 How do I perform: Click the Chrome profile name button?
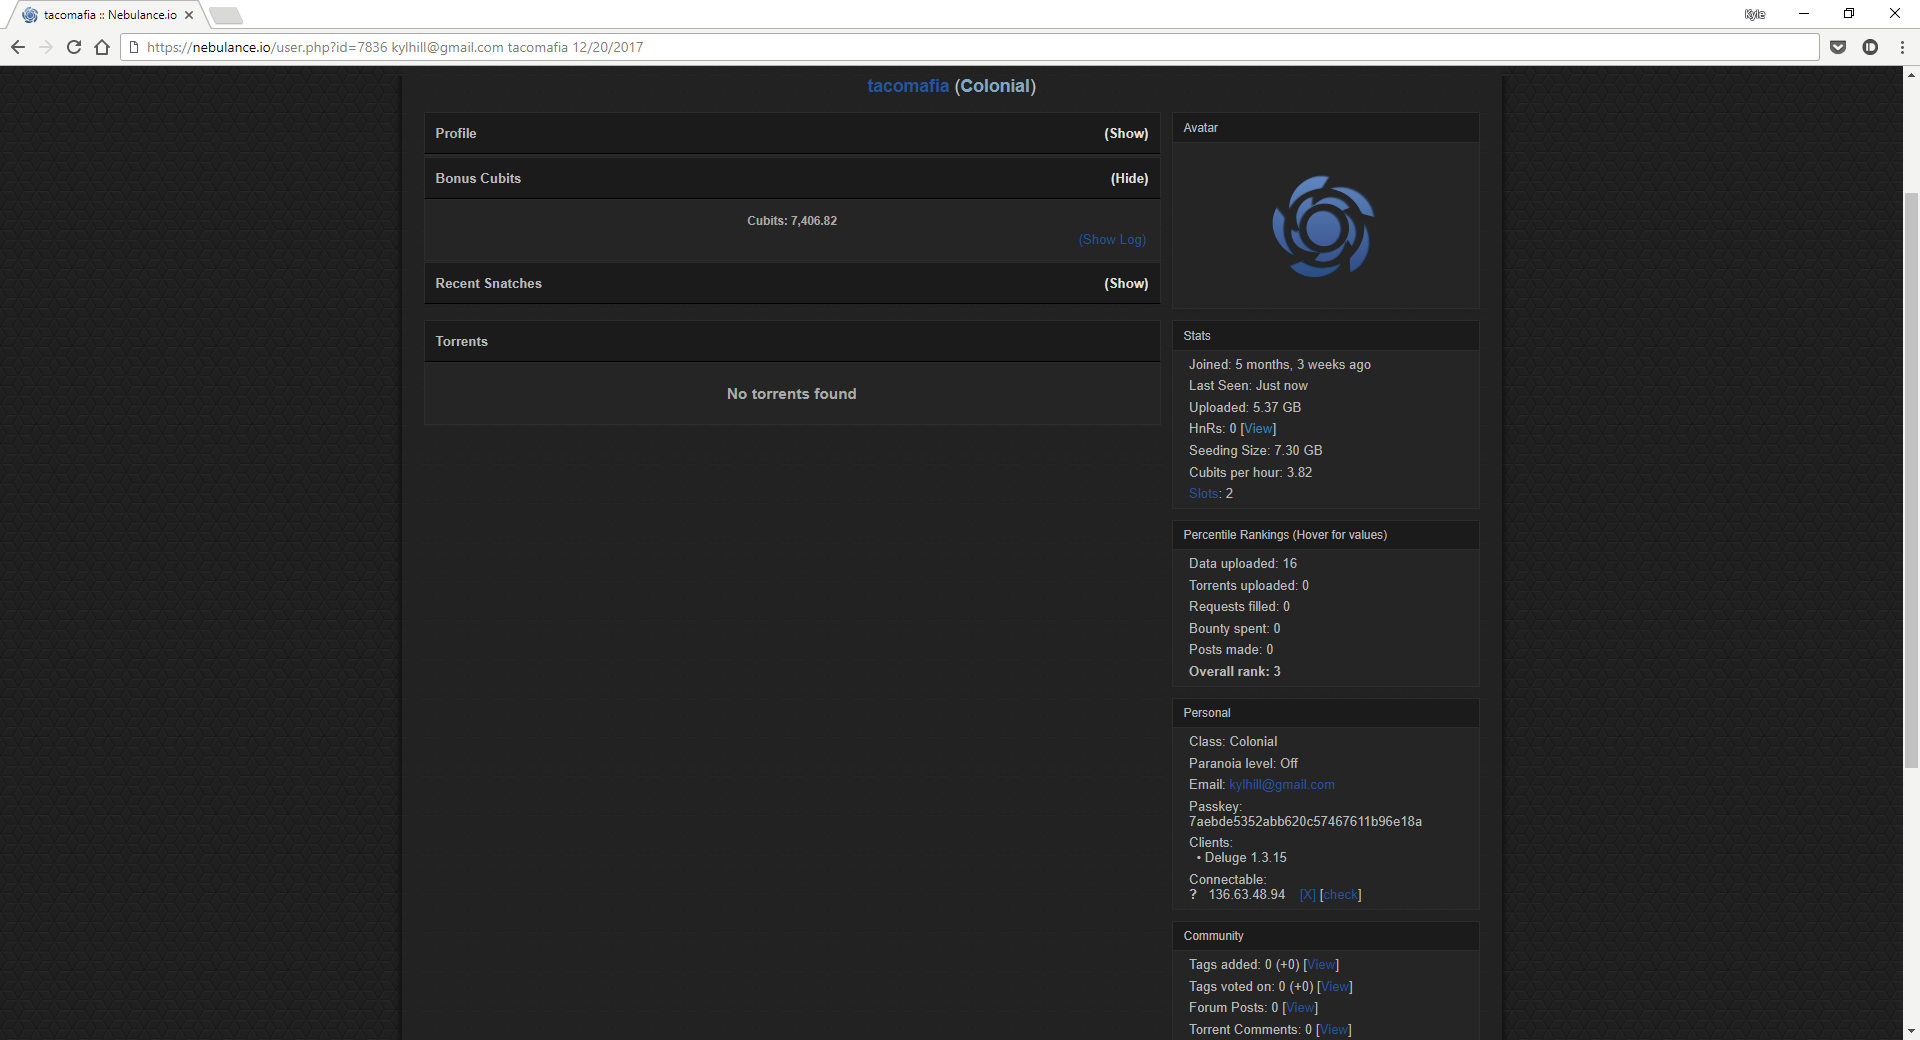tap(1755, 14)
